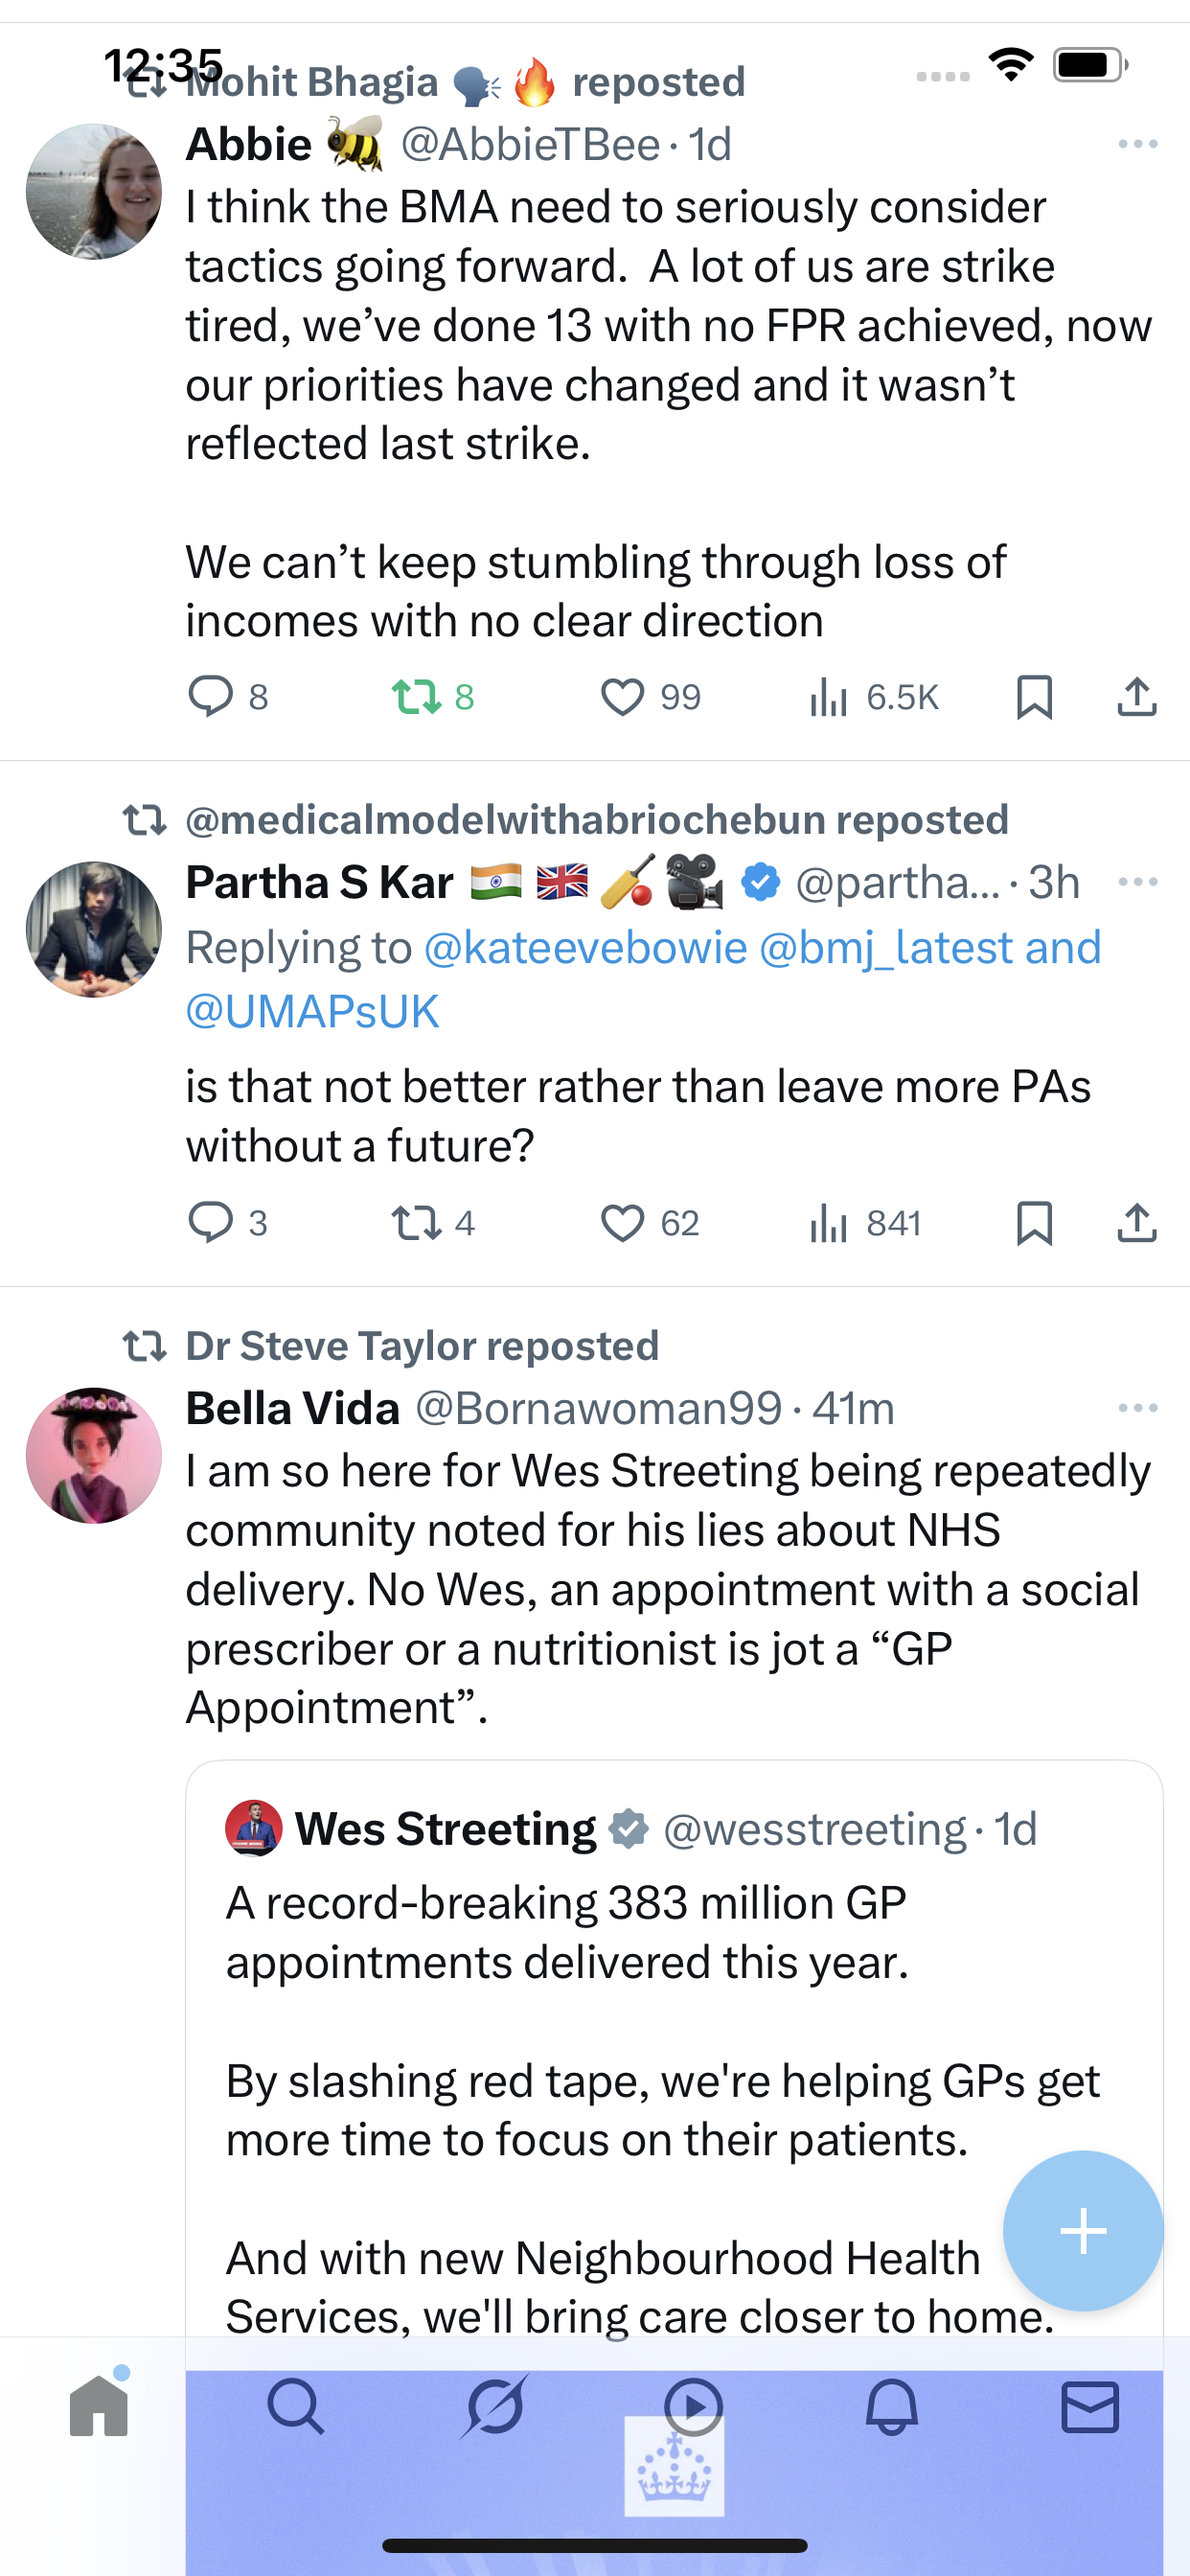1190x2576 pixels.
Task: Share Abbie's tweet via share icon
Action: click(x=1136, y=697)
